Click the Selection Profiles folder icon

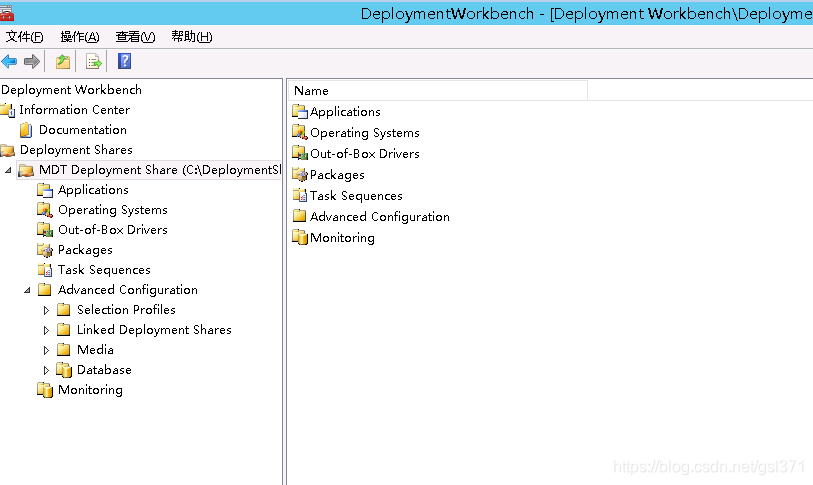tap(64, 310)
